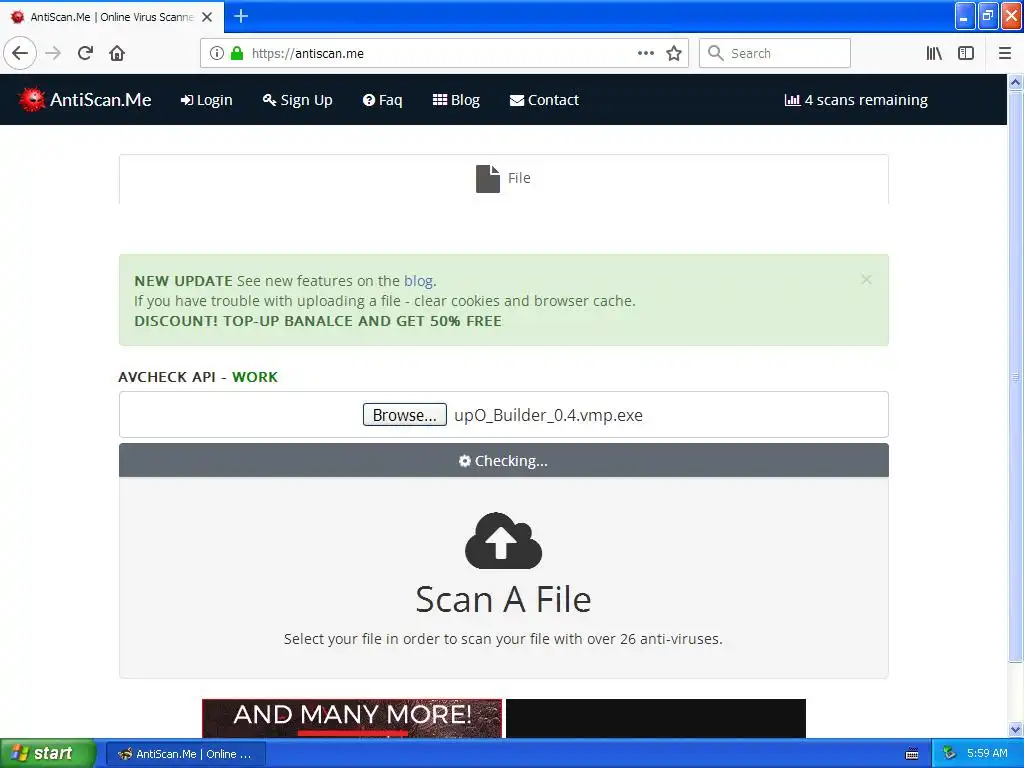1024x768 pixels.
Task: Open the Login page
Action: coord(206,100)
